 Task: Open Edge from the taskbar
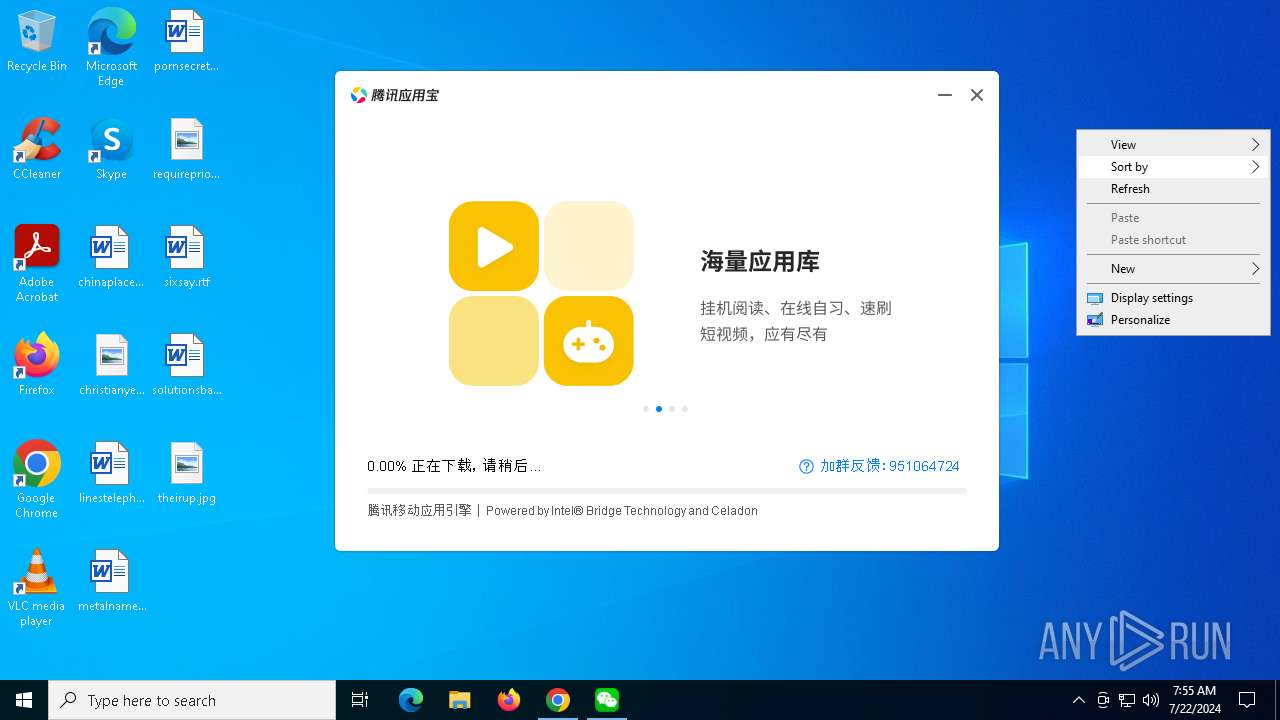[411, 700]
